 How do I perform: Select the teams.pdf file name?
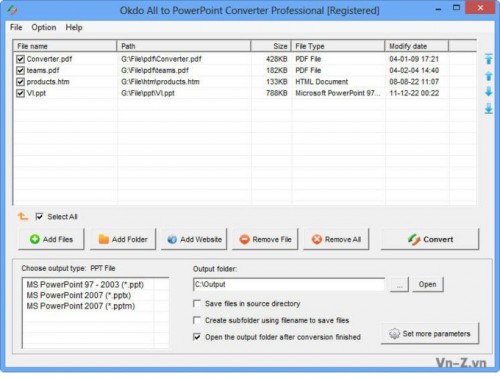pos(43,70)
